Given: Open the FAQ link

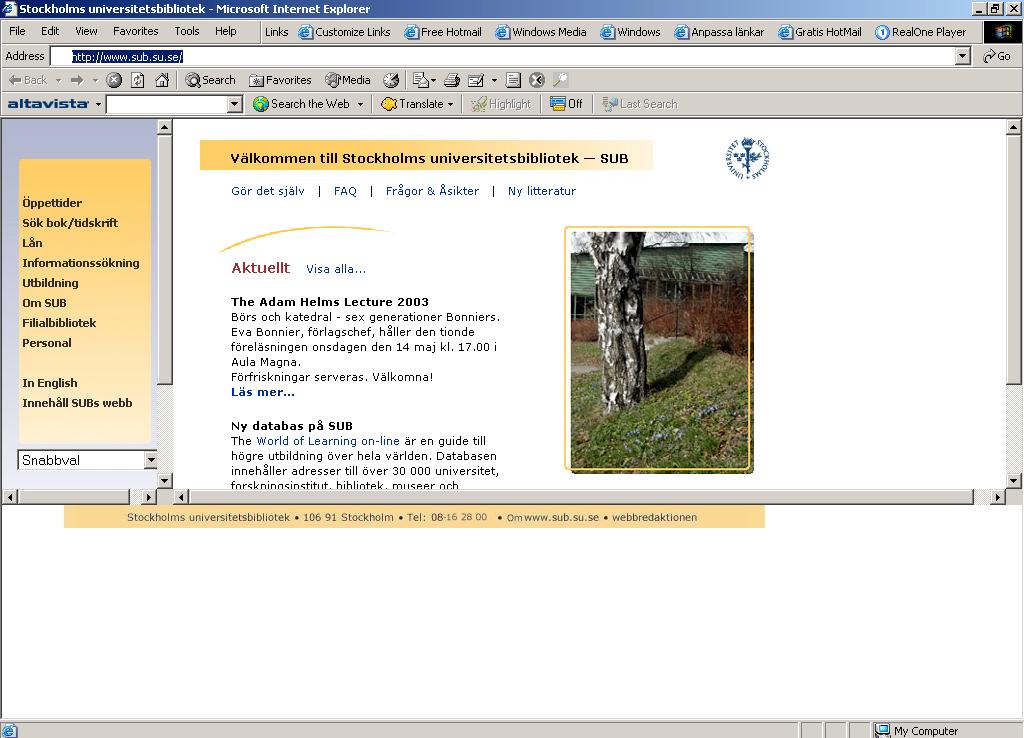Looking at the screenshot, I should [x=345, y=191].
